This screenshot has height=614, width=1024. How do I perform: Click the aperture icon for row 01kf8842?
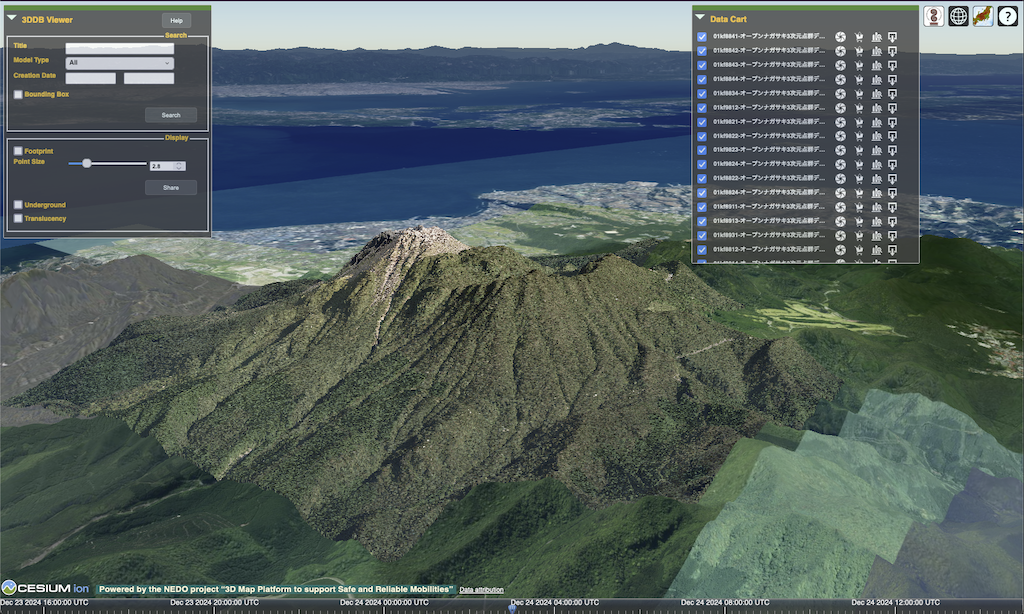click(840, 51)
